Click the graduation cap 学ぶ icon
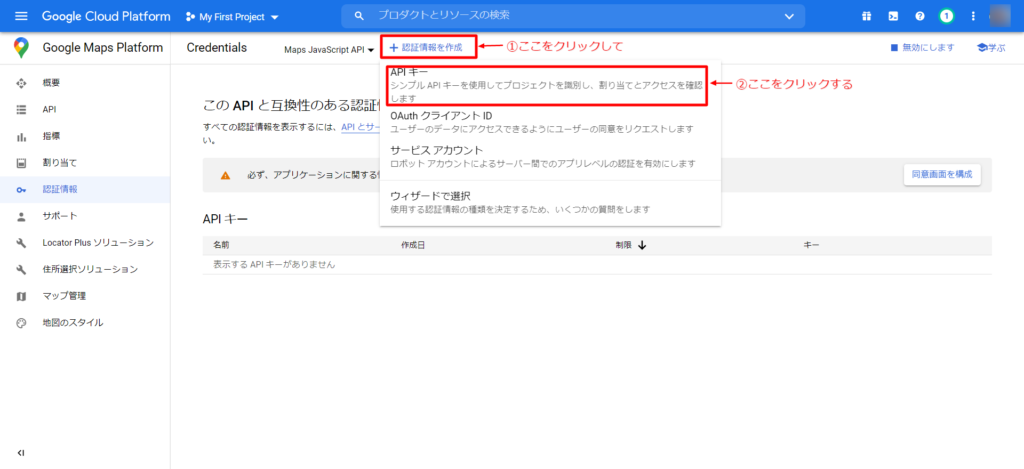The width and height of the screenshot is (1024, 469). 982,48
